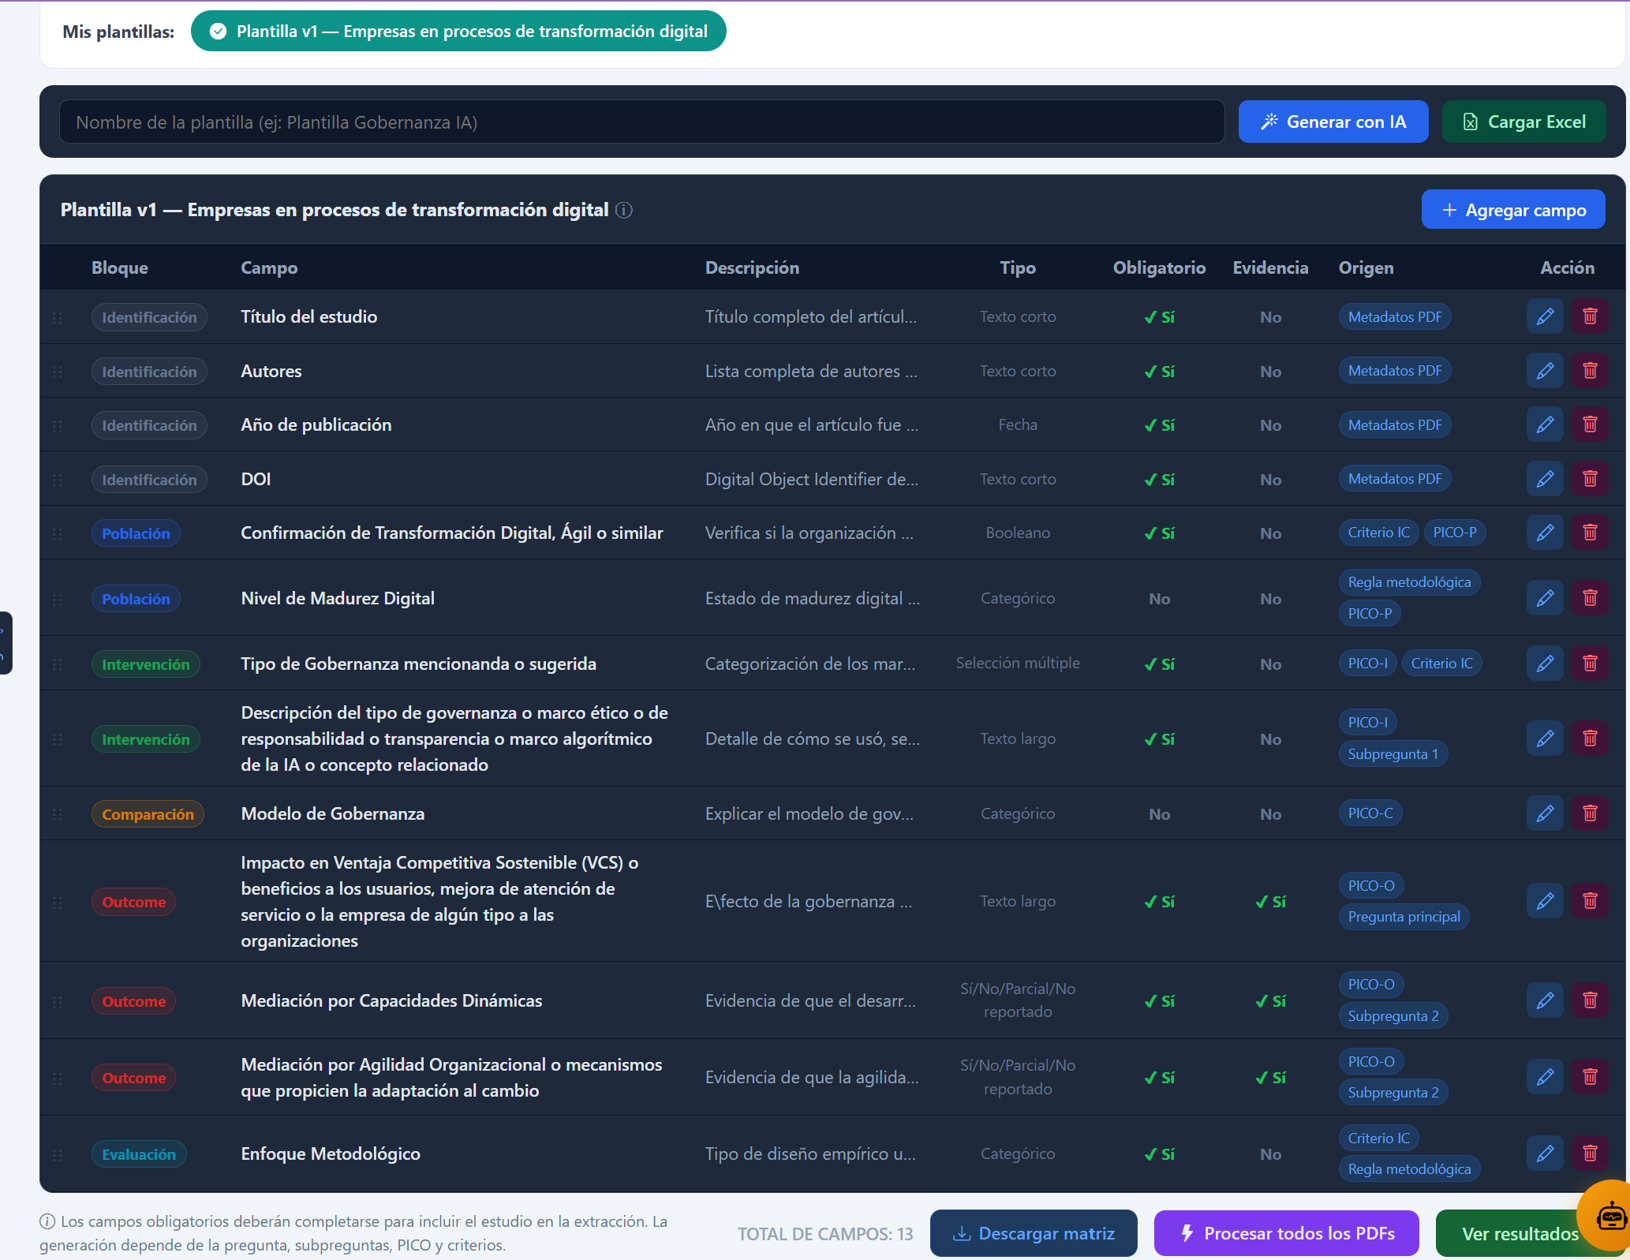Select the Plantilla v1 template chip
1630x1260 pixels.
(x=458, y=31)
